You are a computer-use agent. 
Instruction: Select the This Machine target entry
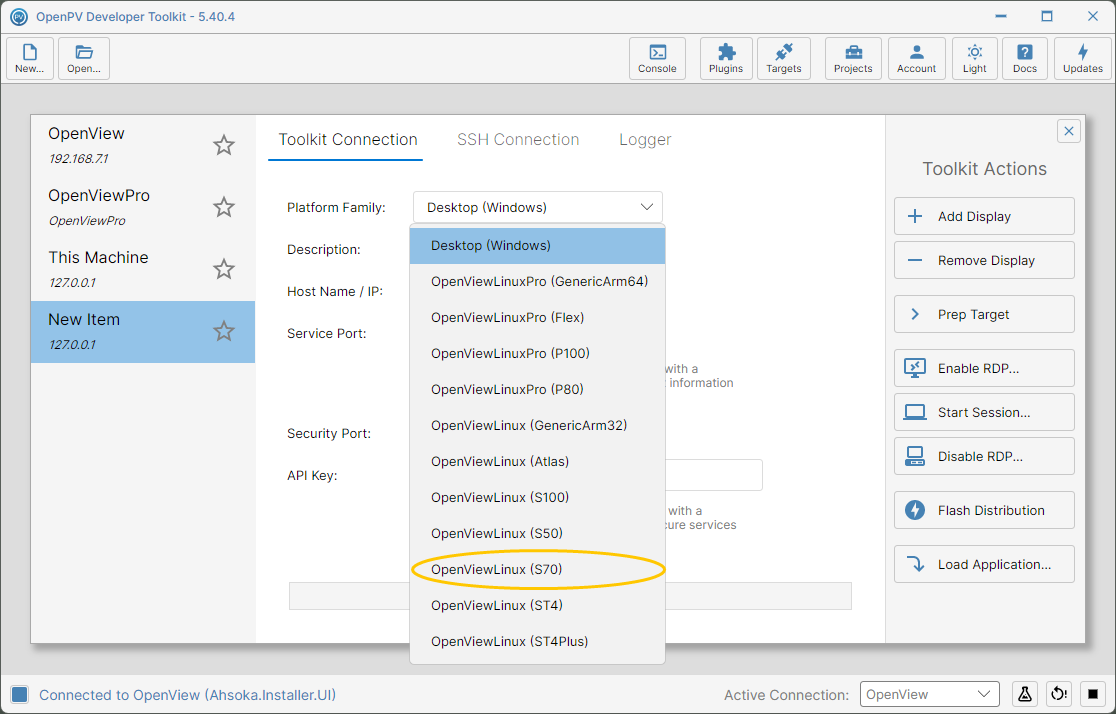click(142, 269)
